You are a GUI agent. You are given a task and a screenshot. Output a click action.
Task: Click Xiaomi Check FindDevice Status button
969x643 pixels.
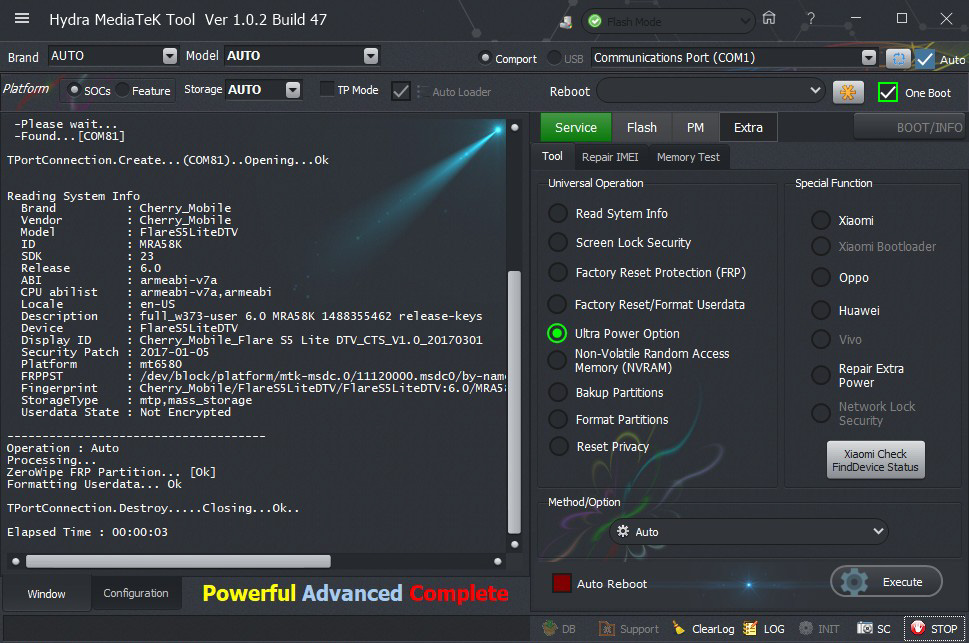click(x=875, y=460)
